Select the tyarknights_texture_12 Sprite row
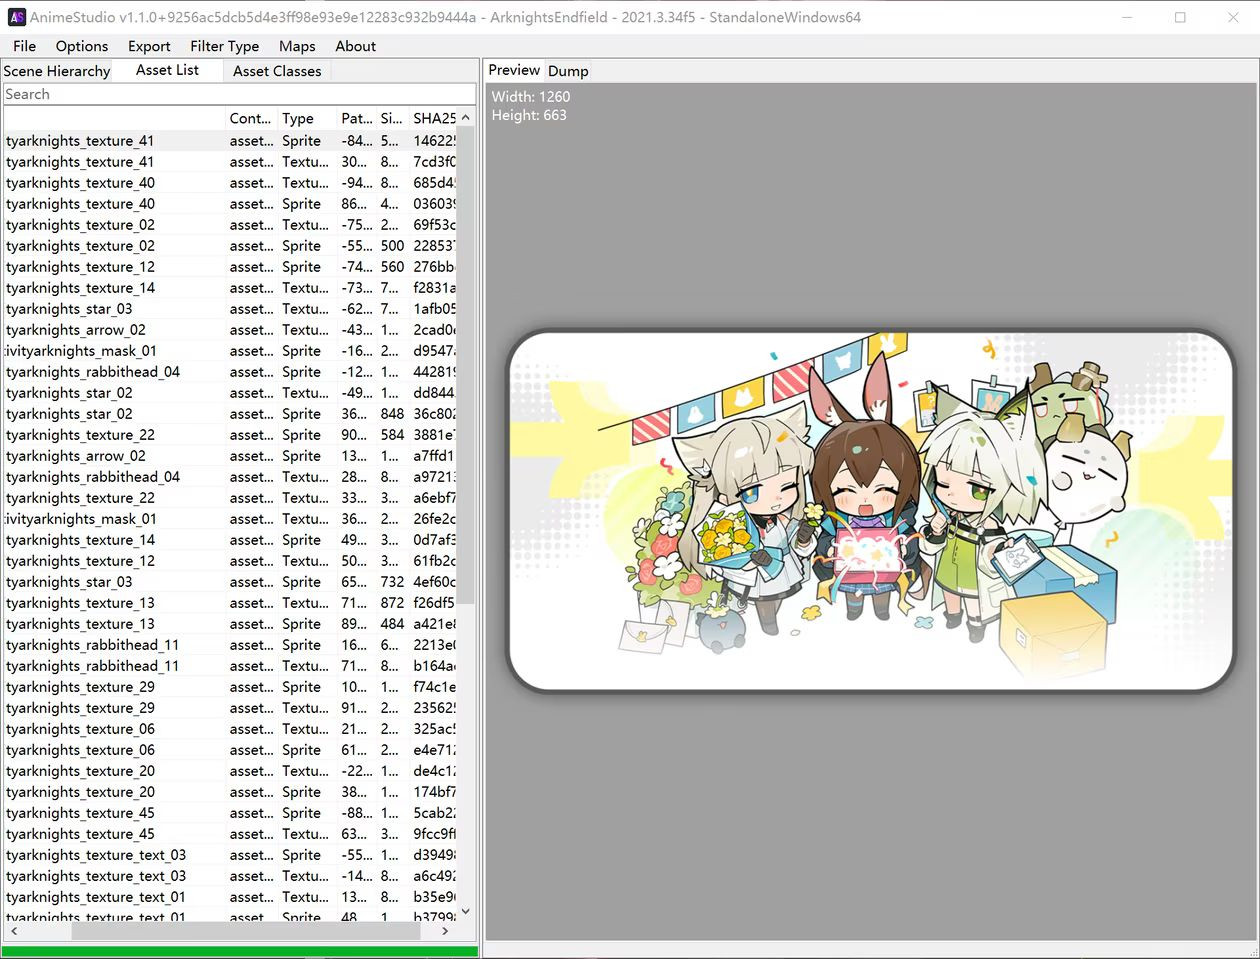1260x959 pixels. tap(230, 267)
